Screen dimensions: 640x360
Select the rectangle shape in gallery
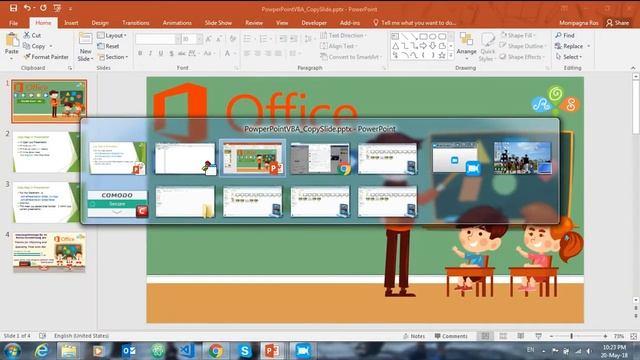[423, 36]
